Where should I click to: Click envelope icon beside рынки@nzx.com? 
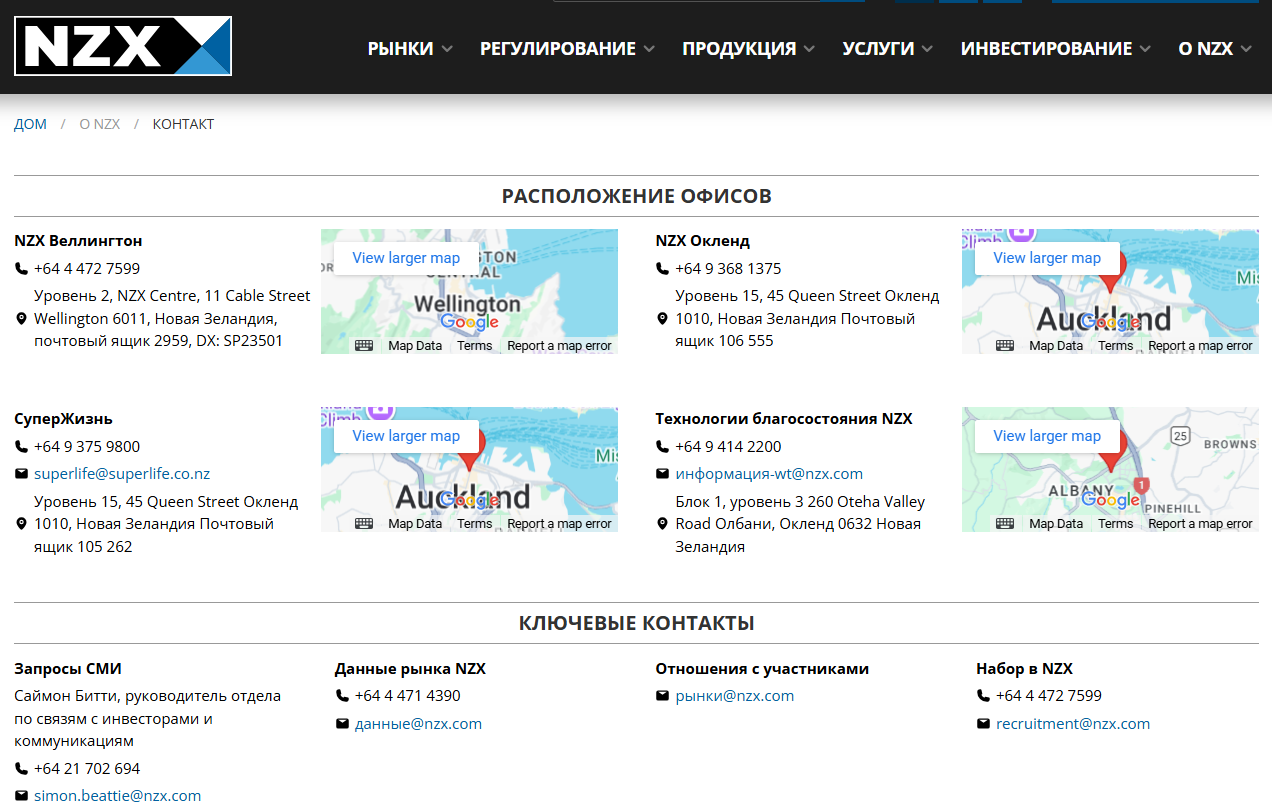pos(662,696)
